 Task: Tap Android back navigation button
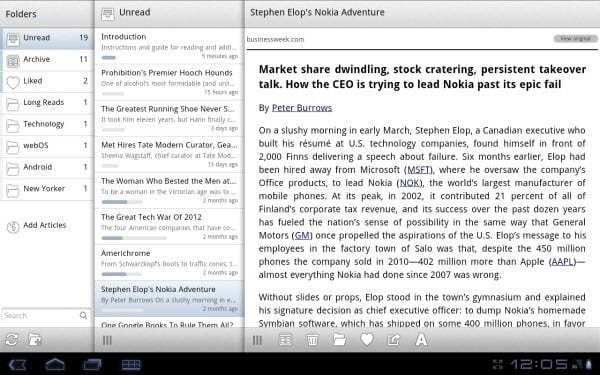17,364
